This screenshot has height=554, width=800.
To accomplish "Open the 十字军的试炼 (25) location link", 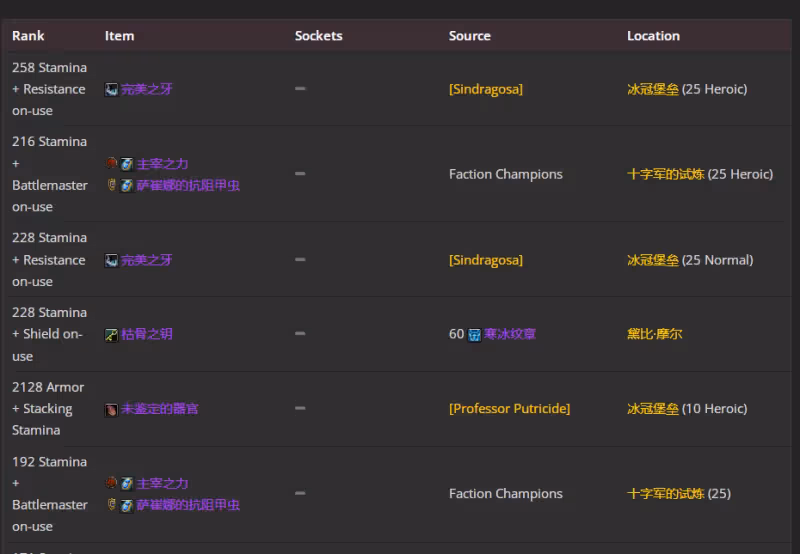I will (665, 494).
